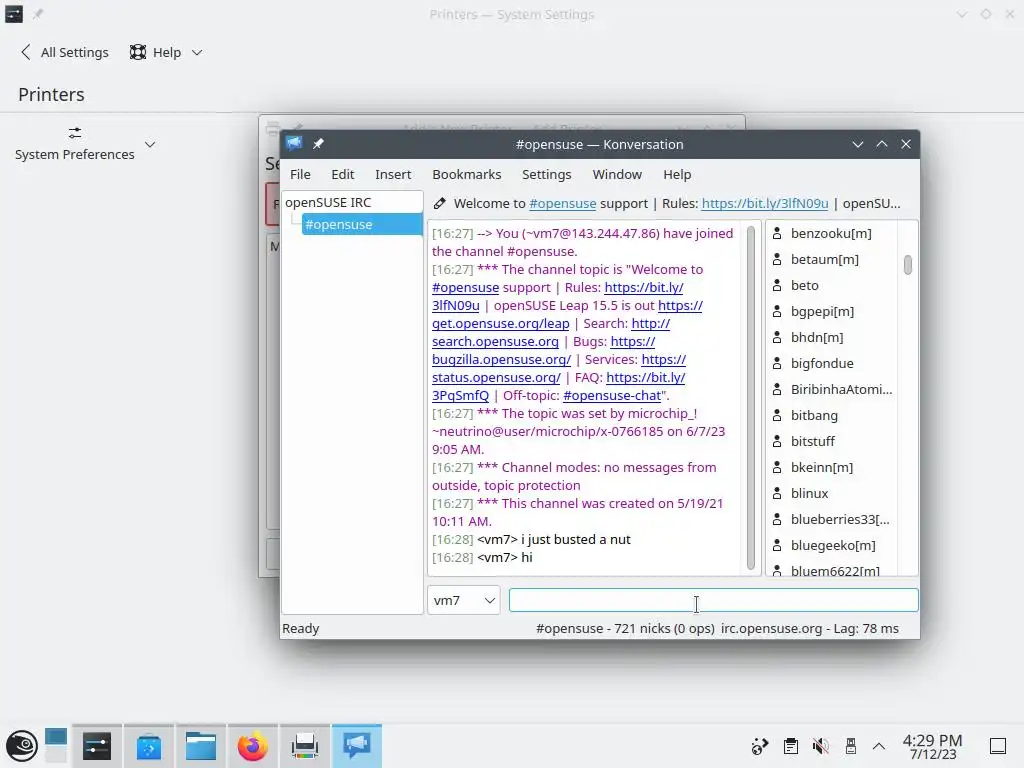Viewport: 1024px width, 768px height.
Task: Click the chat message input field
Action: tap(713, 600)
